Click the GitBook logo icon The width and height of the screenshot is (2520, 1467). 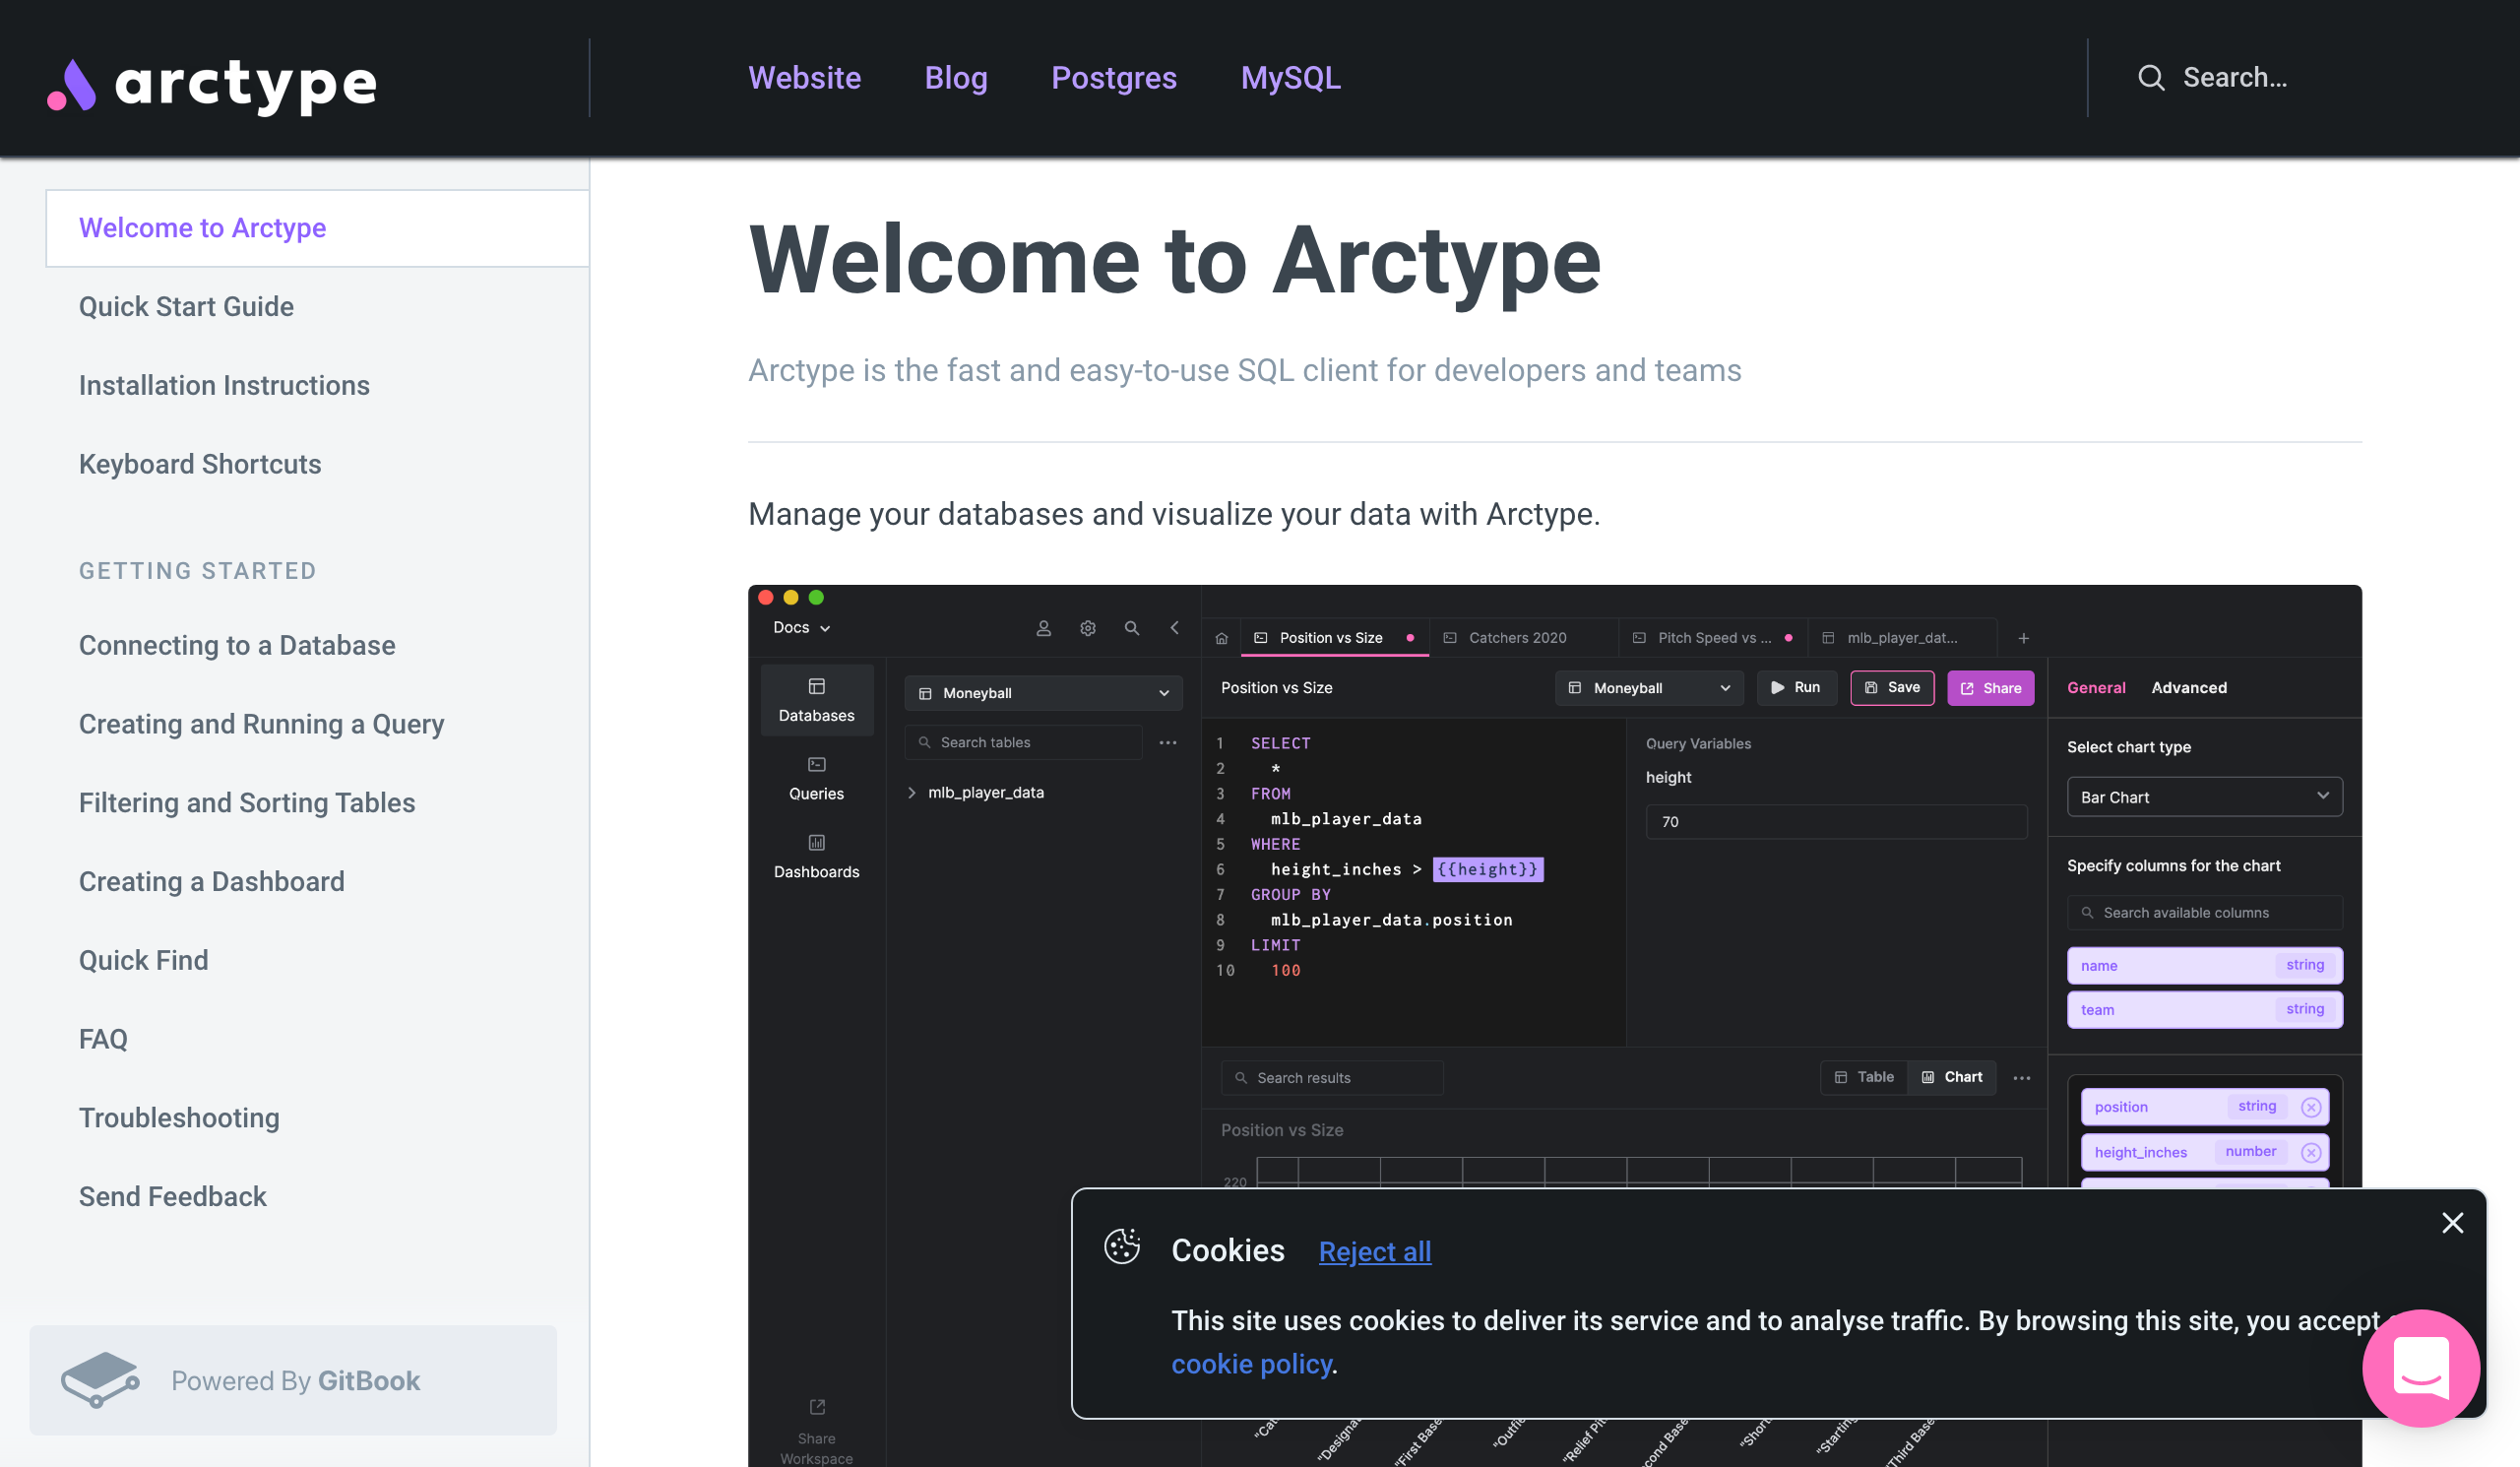(100, 1379)
